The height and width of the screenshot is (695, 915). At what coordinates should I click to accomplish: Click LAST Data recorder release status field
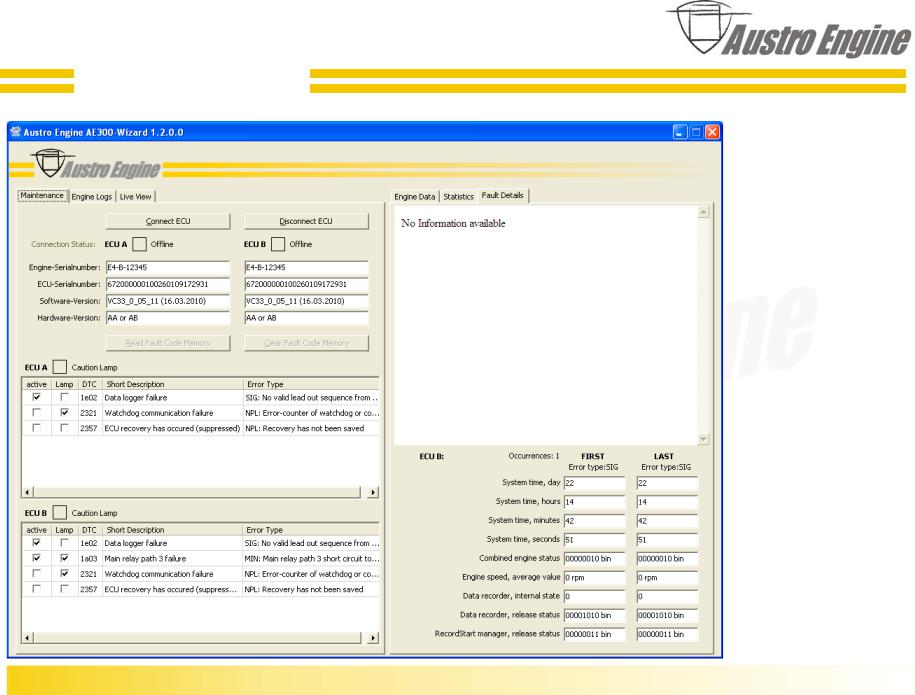pyautogui.click(x=667, y=615)
